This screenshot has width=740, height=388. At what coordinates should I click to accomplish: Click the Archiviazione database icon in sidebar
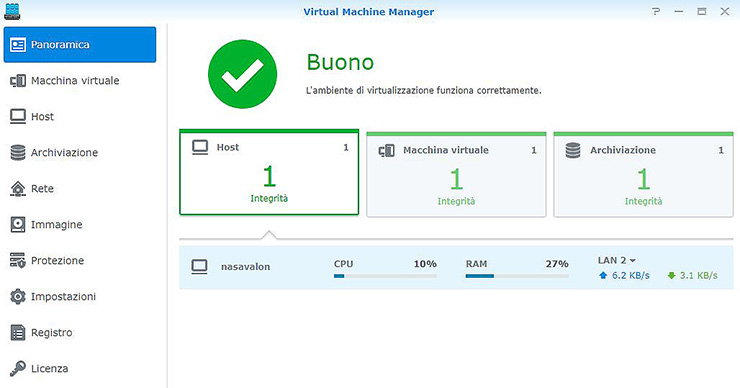coord(18,152)
